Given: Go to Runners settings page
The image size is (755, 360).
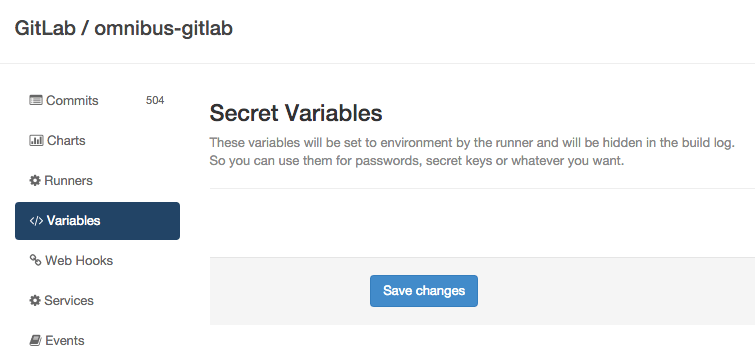Looking at the screenshot, I should point(97,180).
